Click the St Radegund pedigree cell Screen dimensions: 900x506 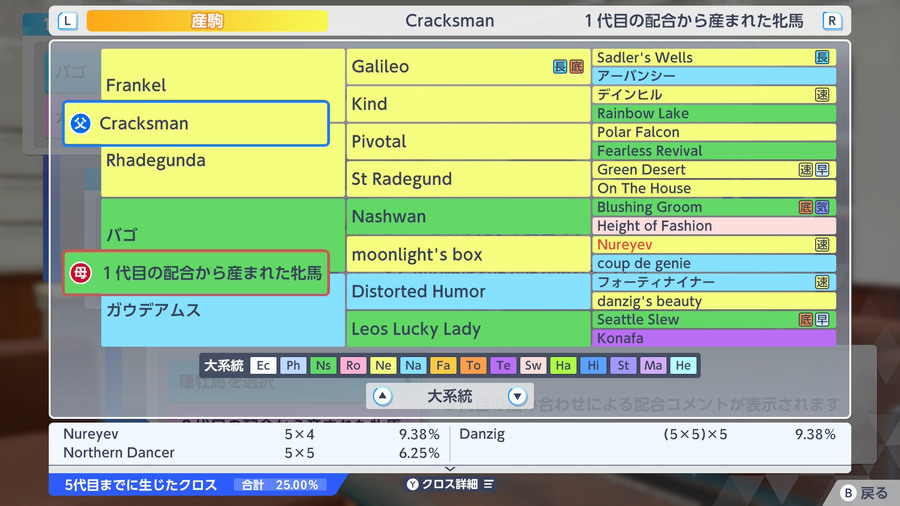[x=468, y=179]
